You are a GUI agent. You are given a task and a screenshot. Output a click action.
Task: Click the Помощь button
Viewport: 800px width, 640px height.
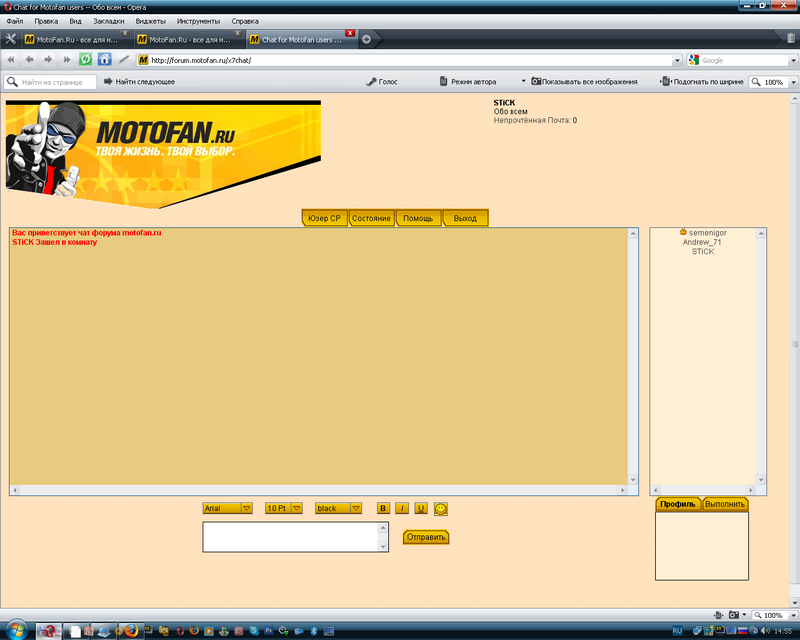point(418,218)
